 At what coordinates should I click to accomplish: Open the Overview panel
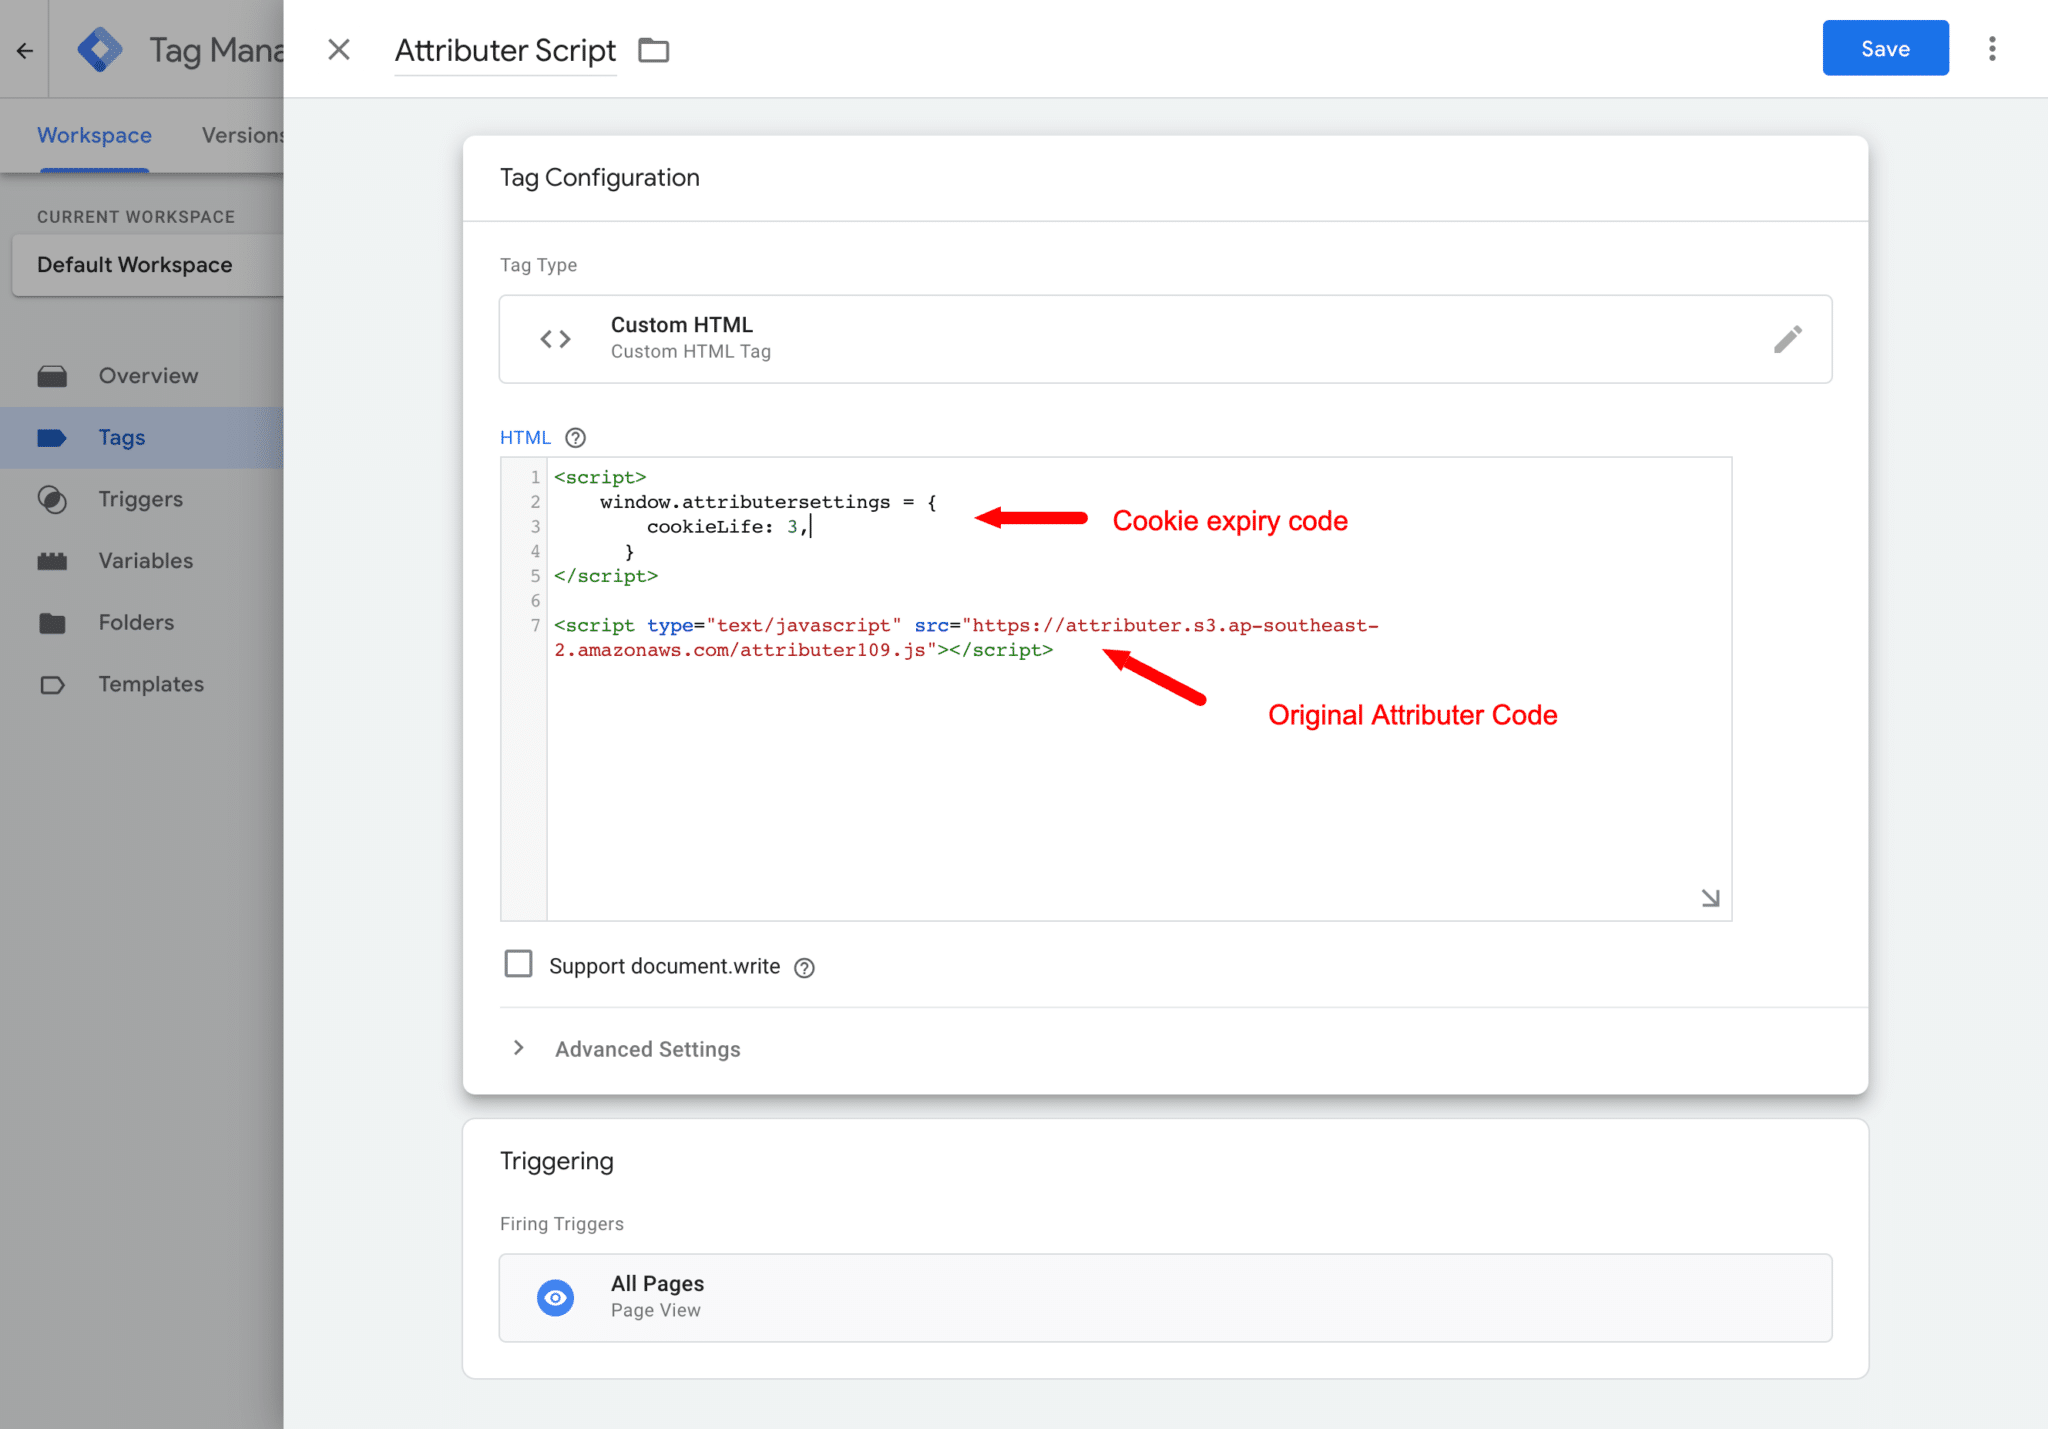click(148, 375)
